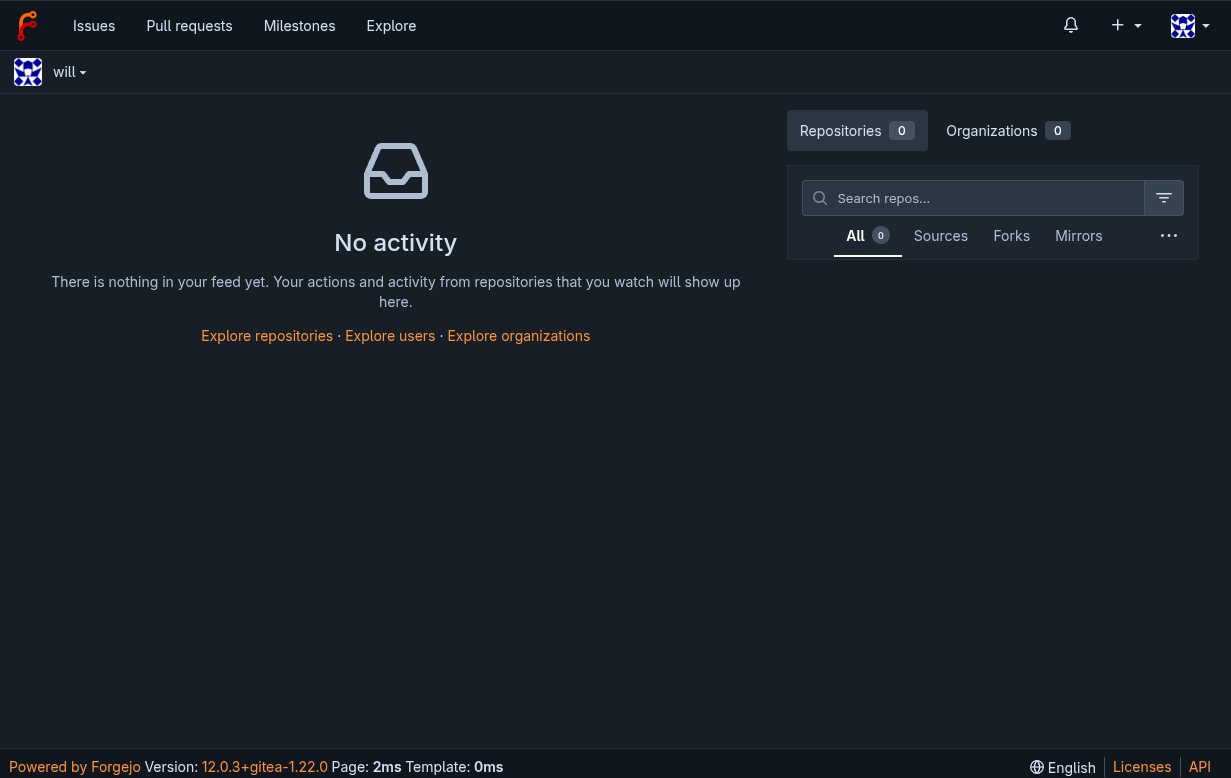Click the search magnifier icon
The image size is (1231, 778).
coord(820,198)
